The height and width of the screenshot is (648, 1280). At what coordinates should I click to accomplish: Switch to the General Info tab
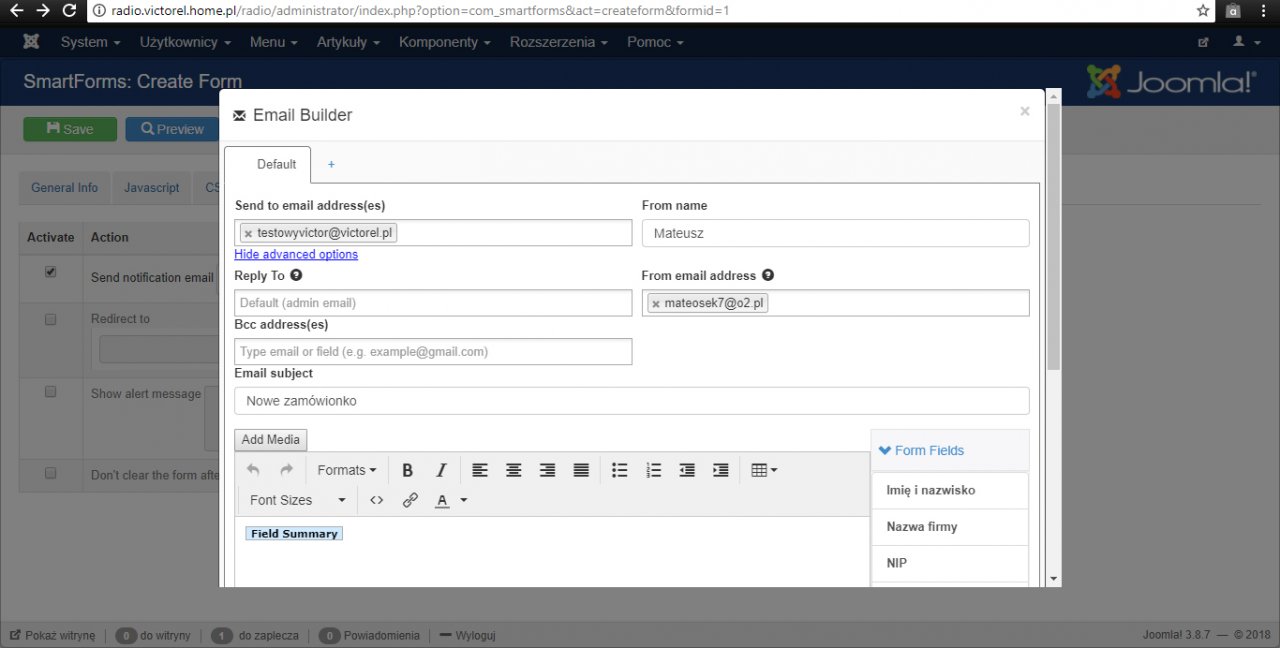[65, 188]
